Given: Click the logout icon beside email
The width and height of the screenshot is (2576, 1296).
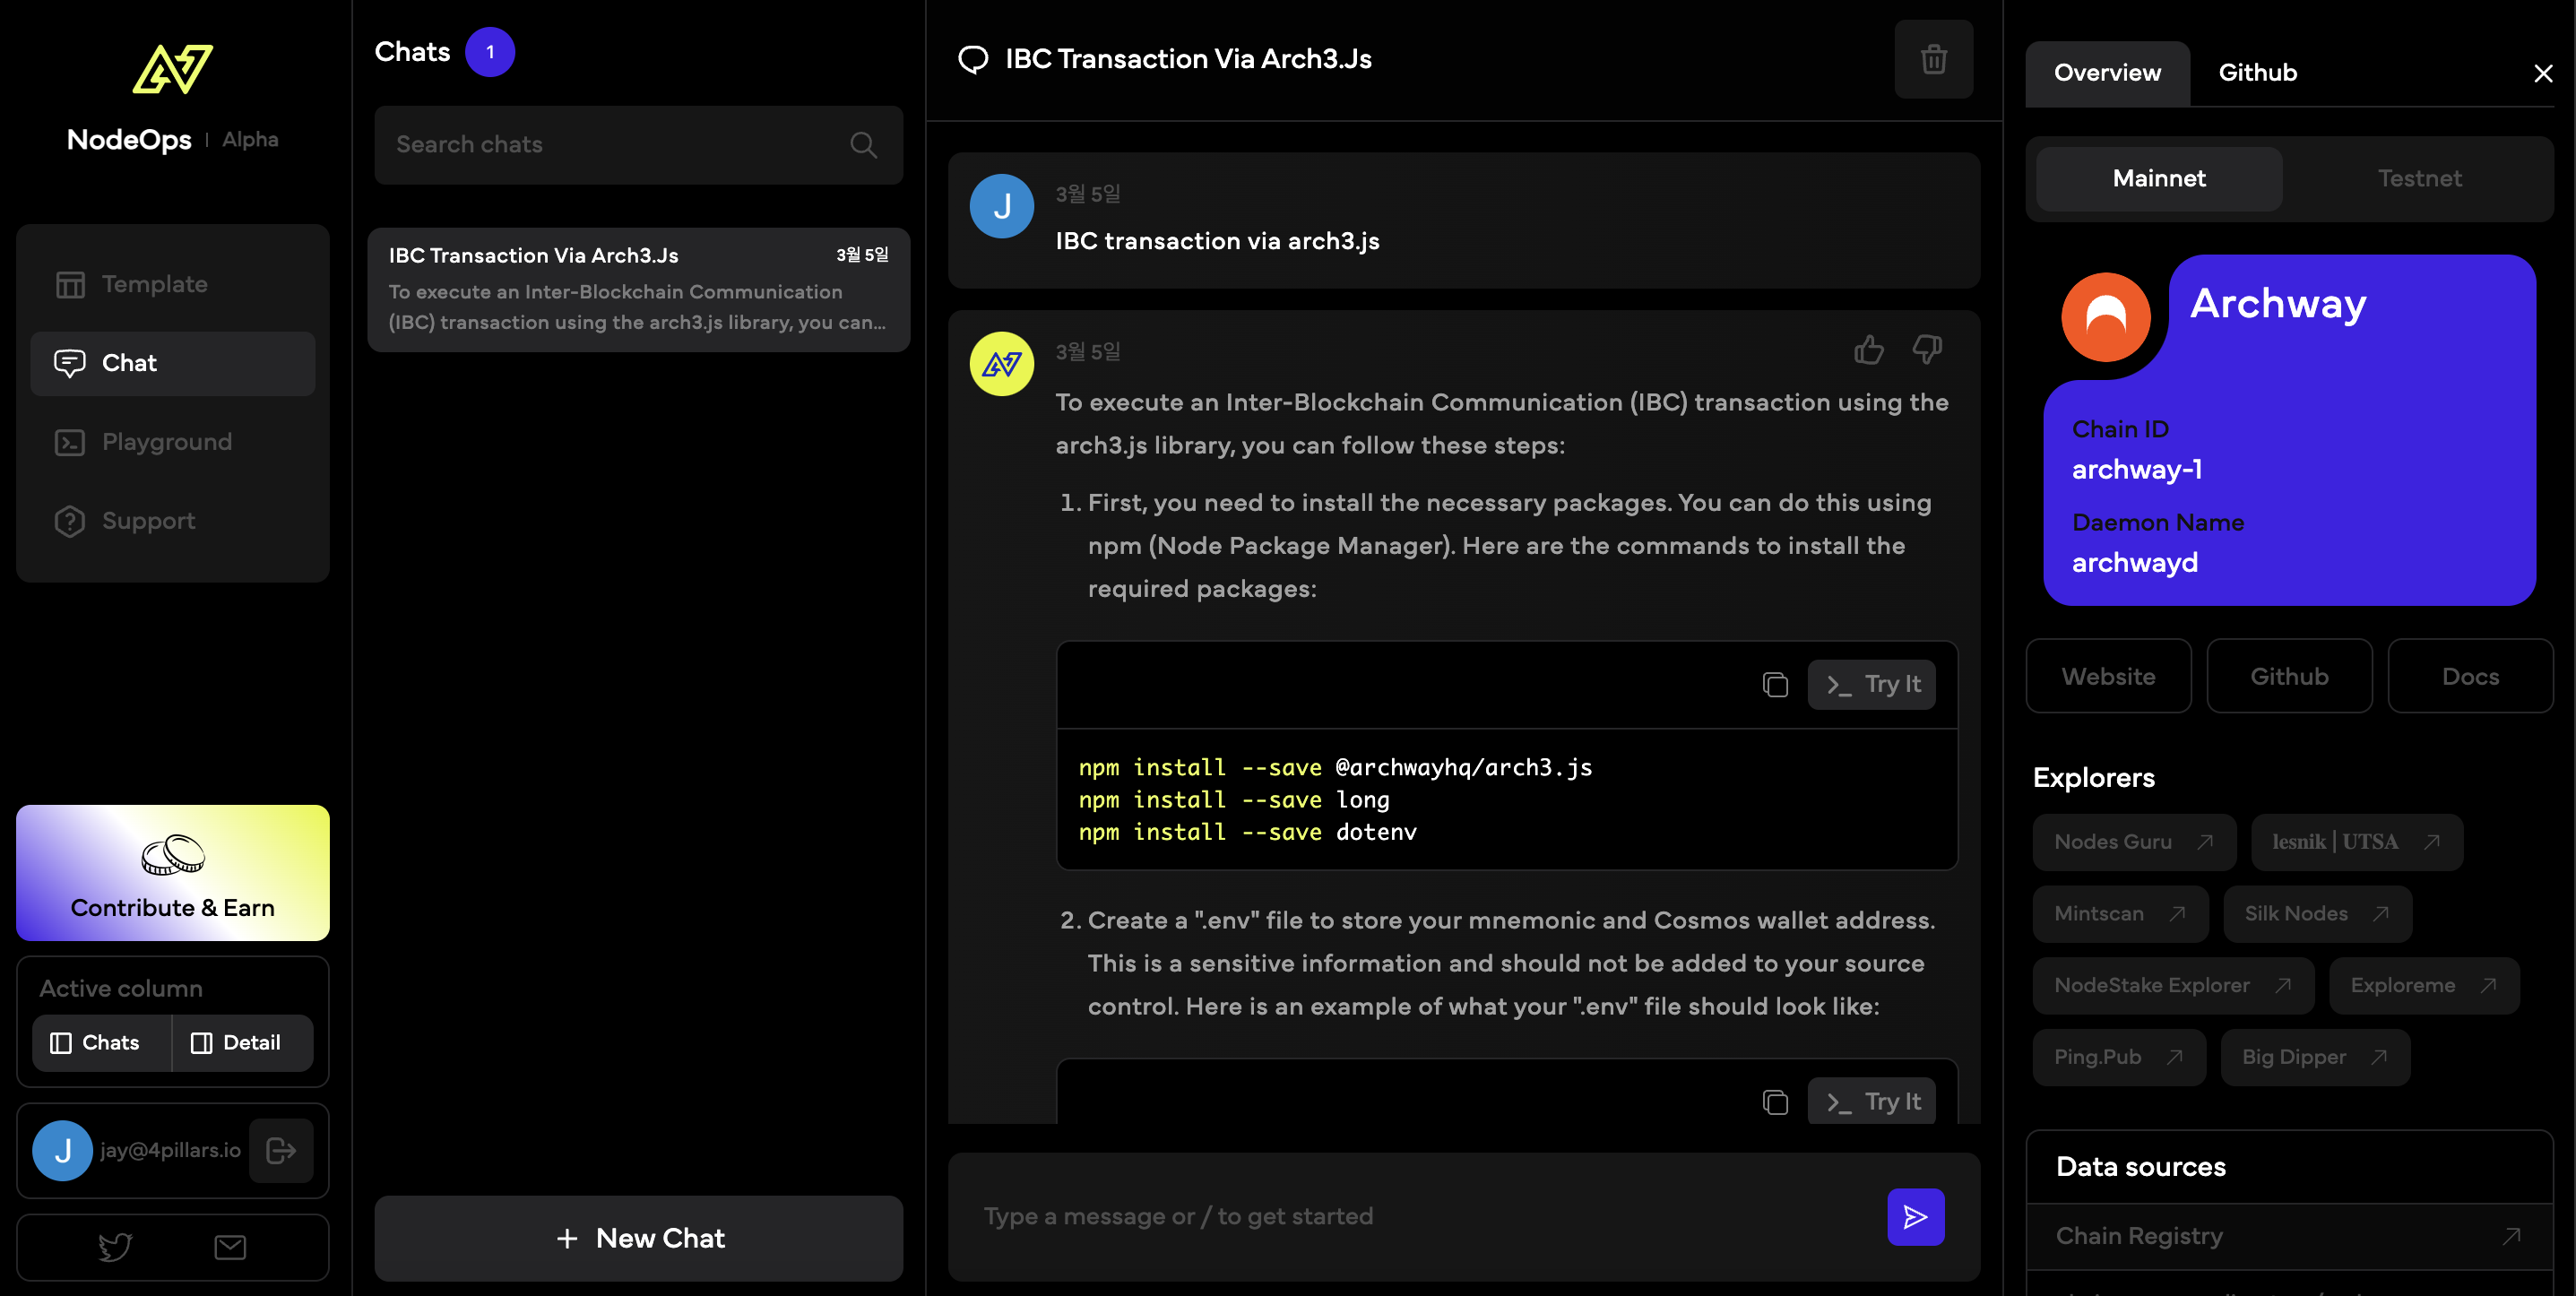Looking at the screenshot, I should tap(281, 1151).
